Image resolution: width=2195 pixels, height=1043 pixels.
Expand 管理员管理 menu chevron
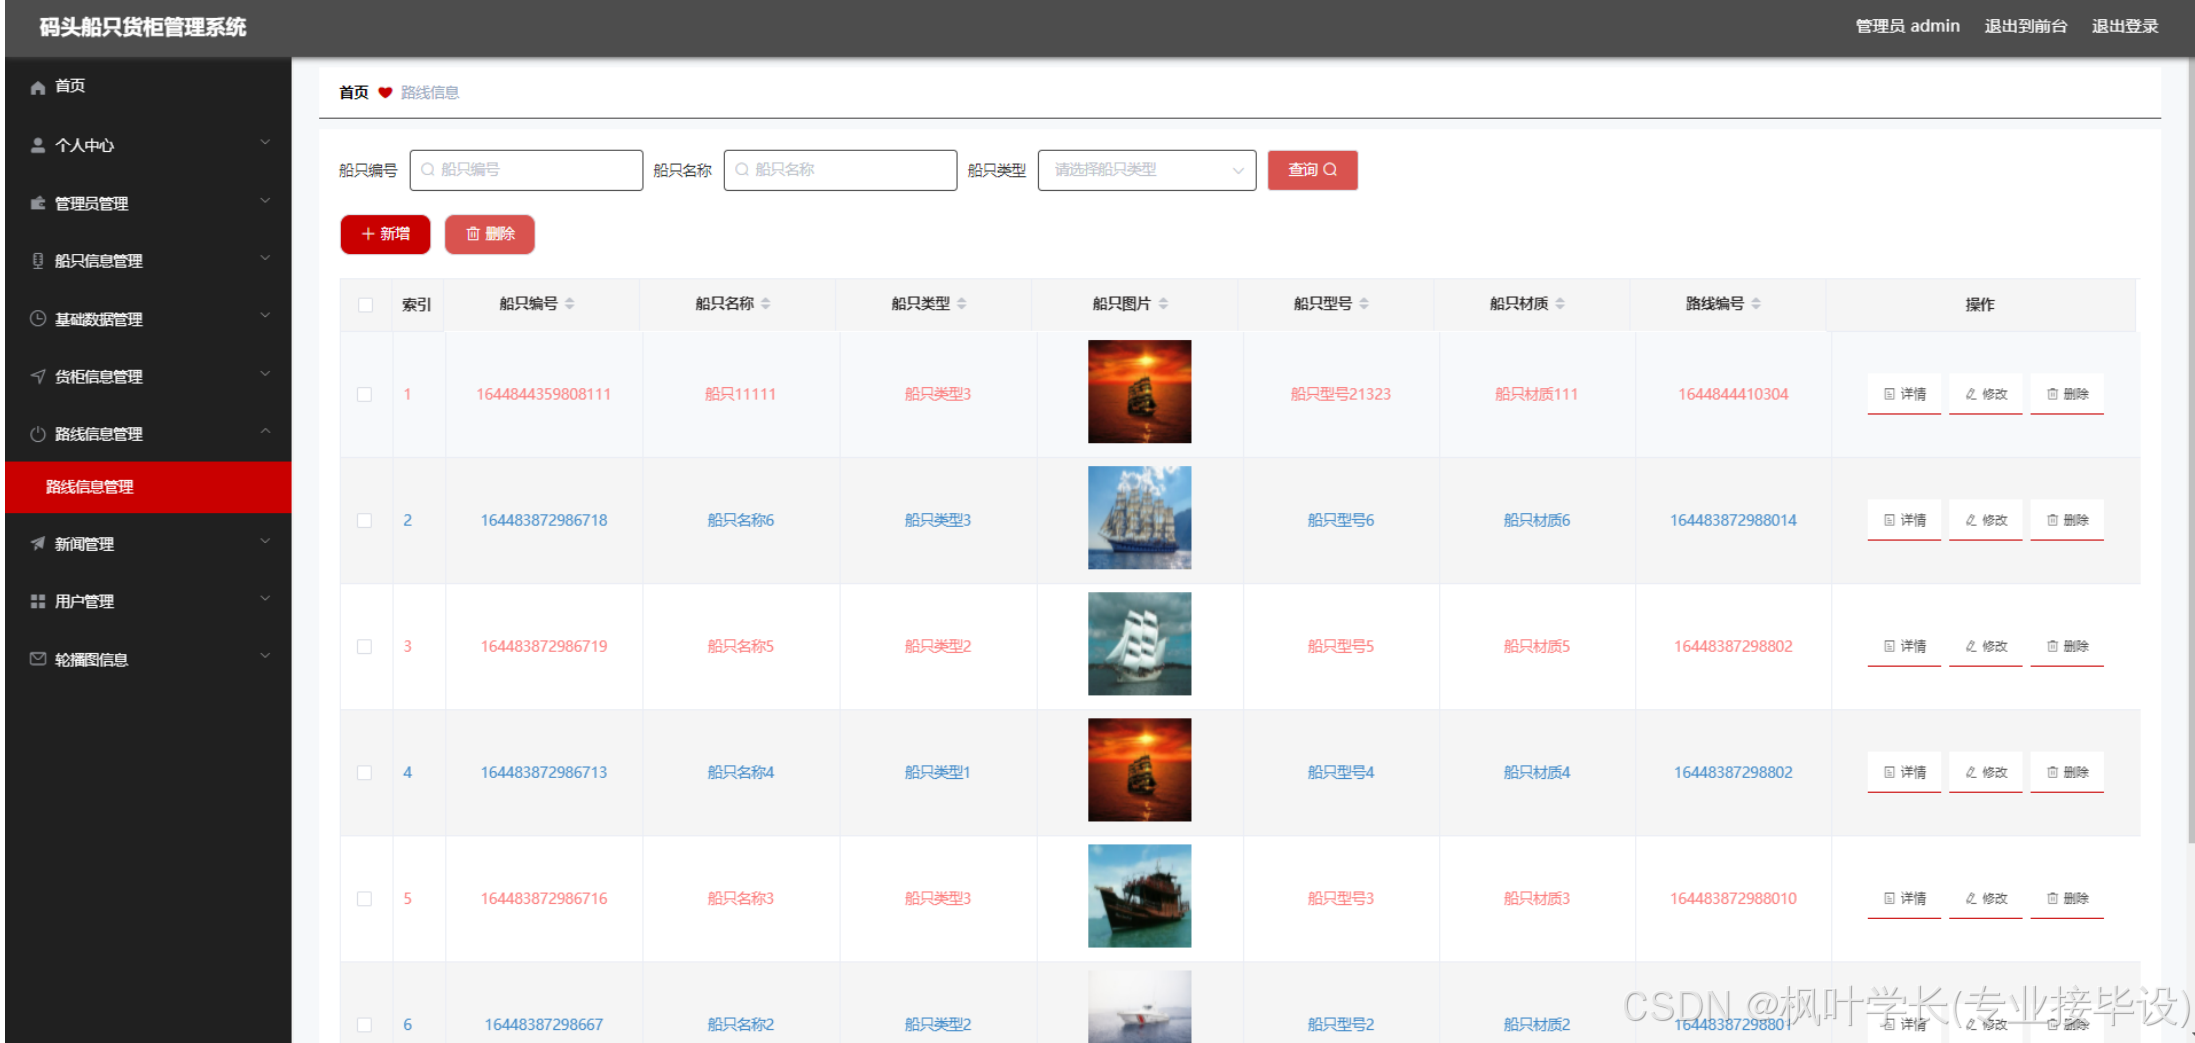pos(265,201)
